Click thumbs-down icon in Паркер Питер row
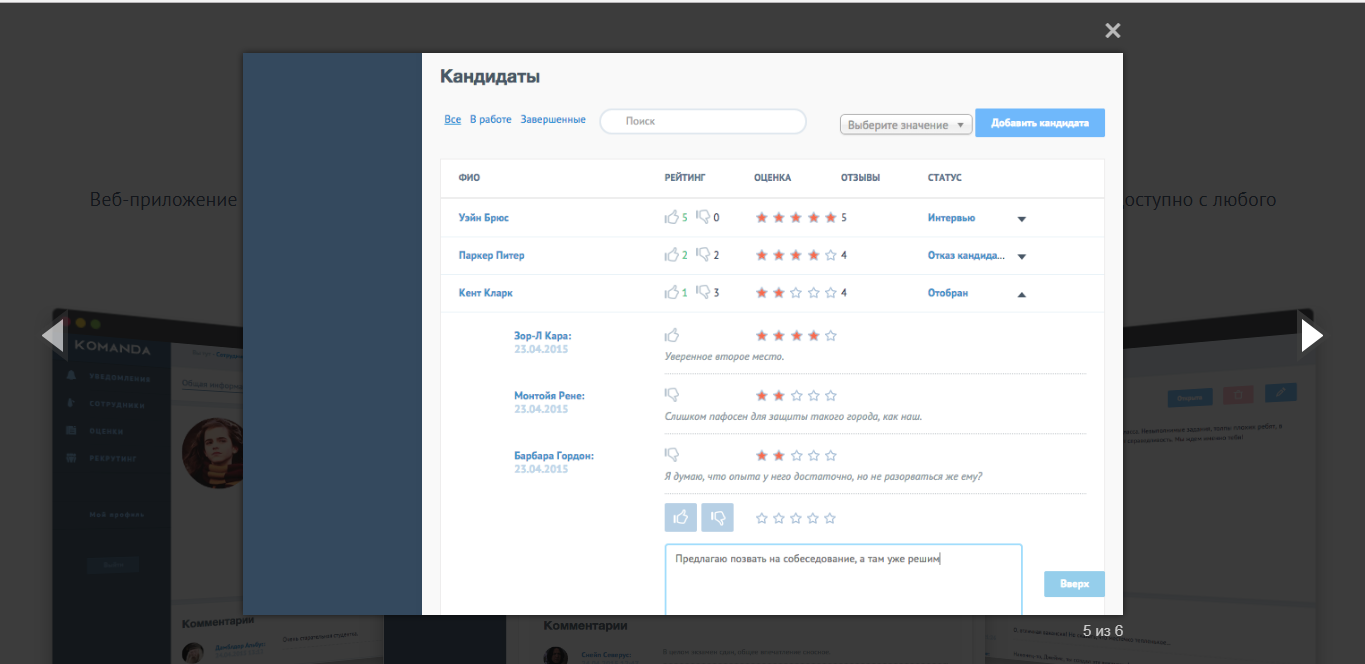The image size is (1365, 664). tap(703, 255)
